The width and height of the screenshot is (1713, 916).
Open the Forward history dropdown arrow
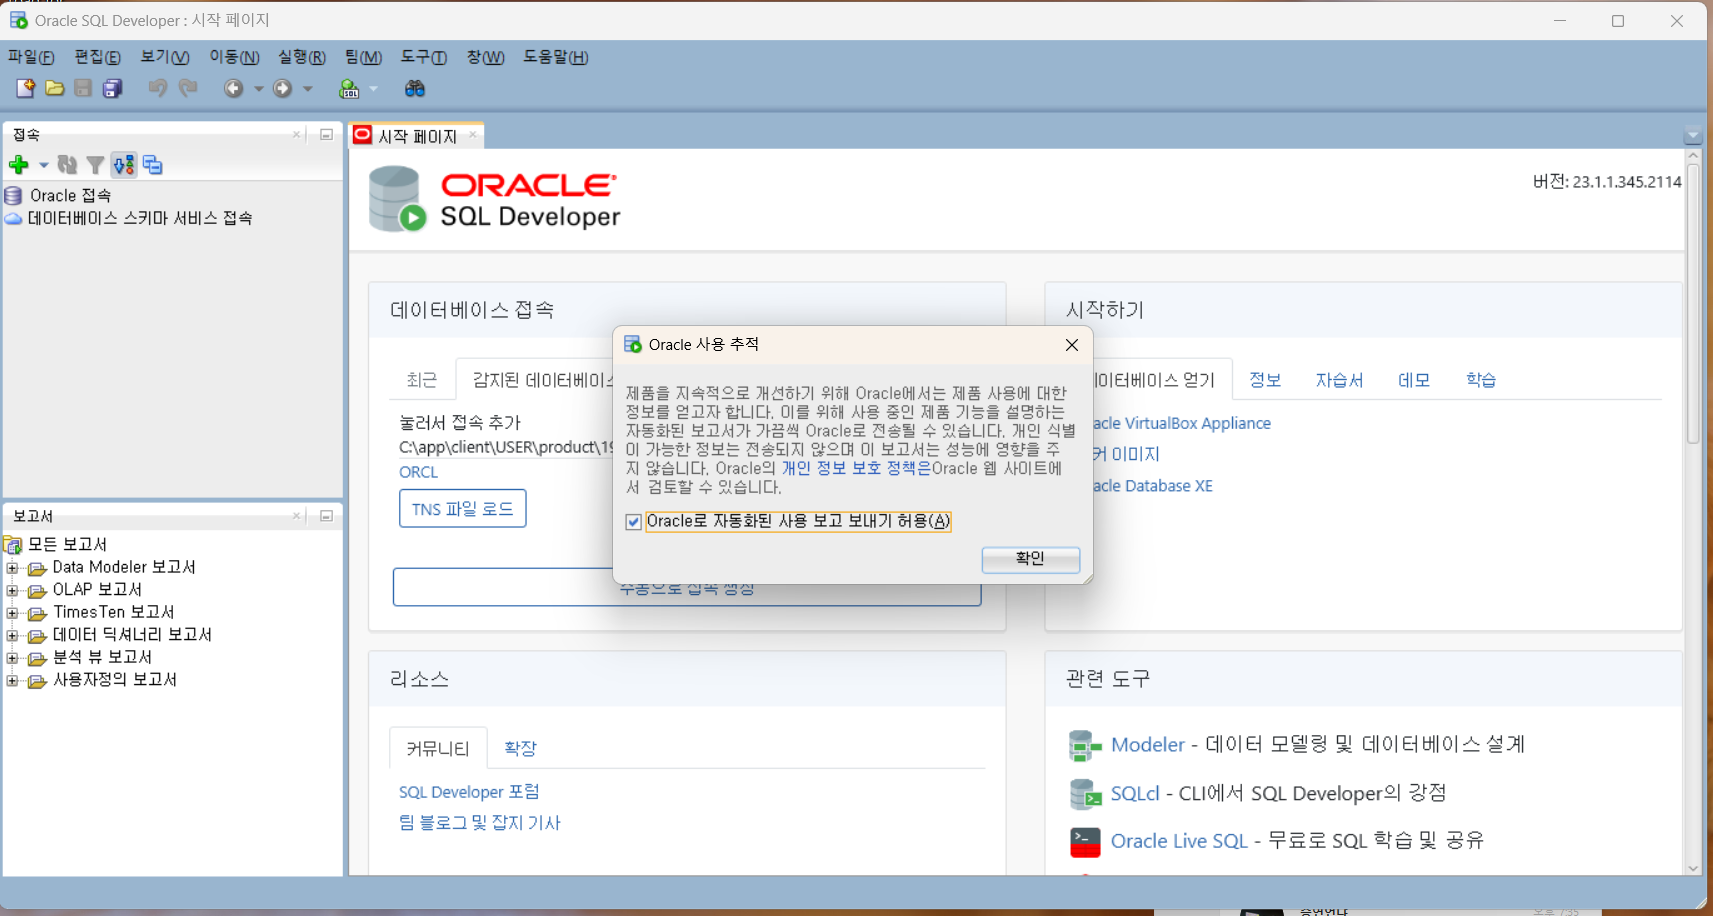click(x=308, y=88)
